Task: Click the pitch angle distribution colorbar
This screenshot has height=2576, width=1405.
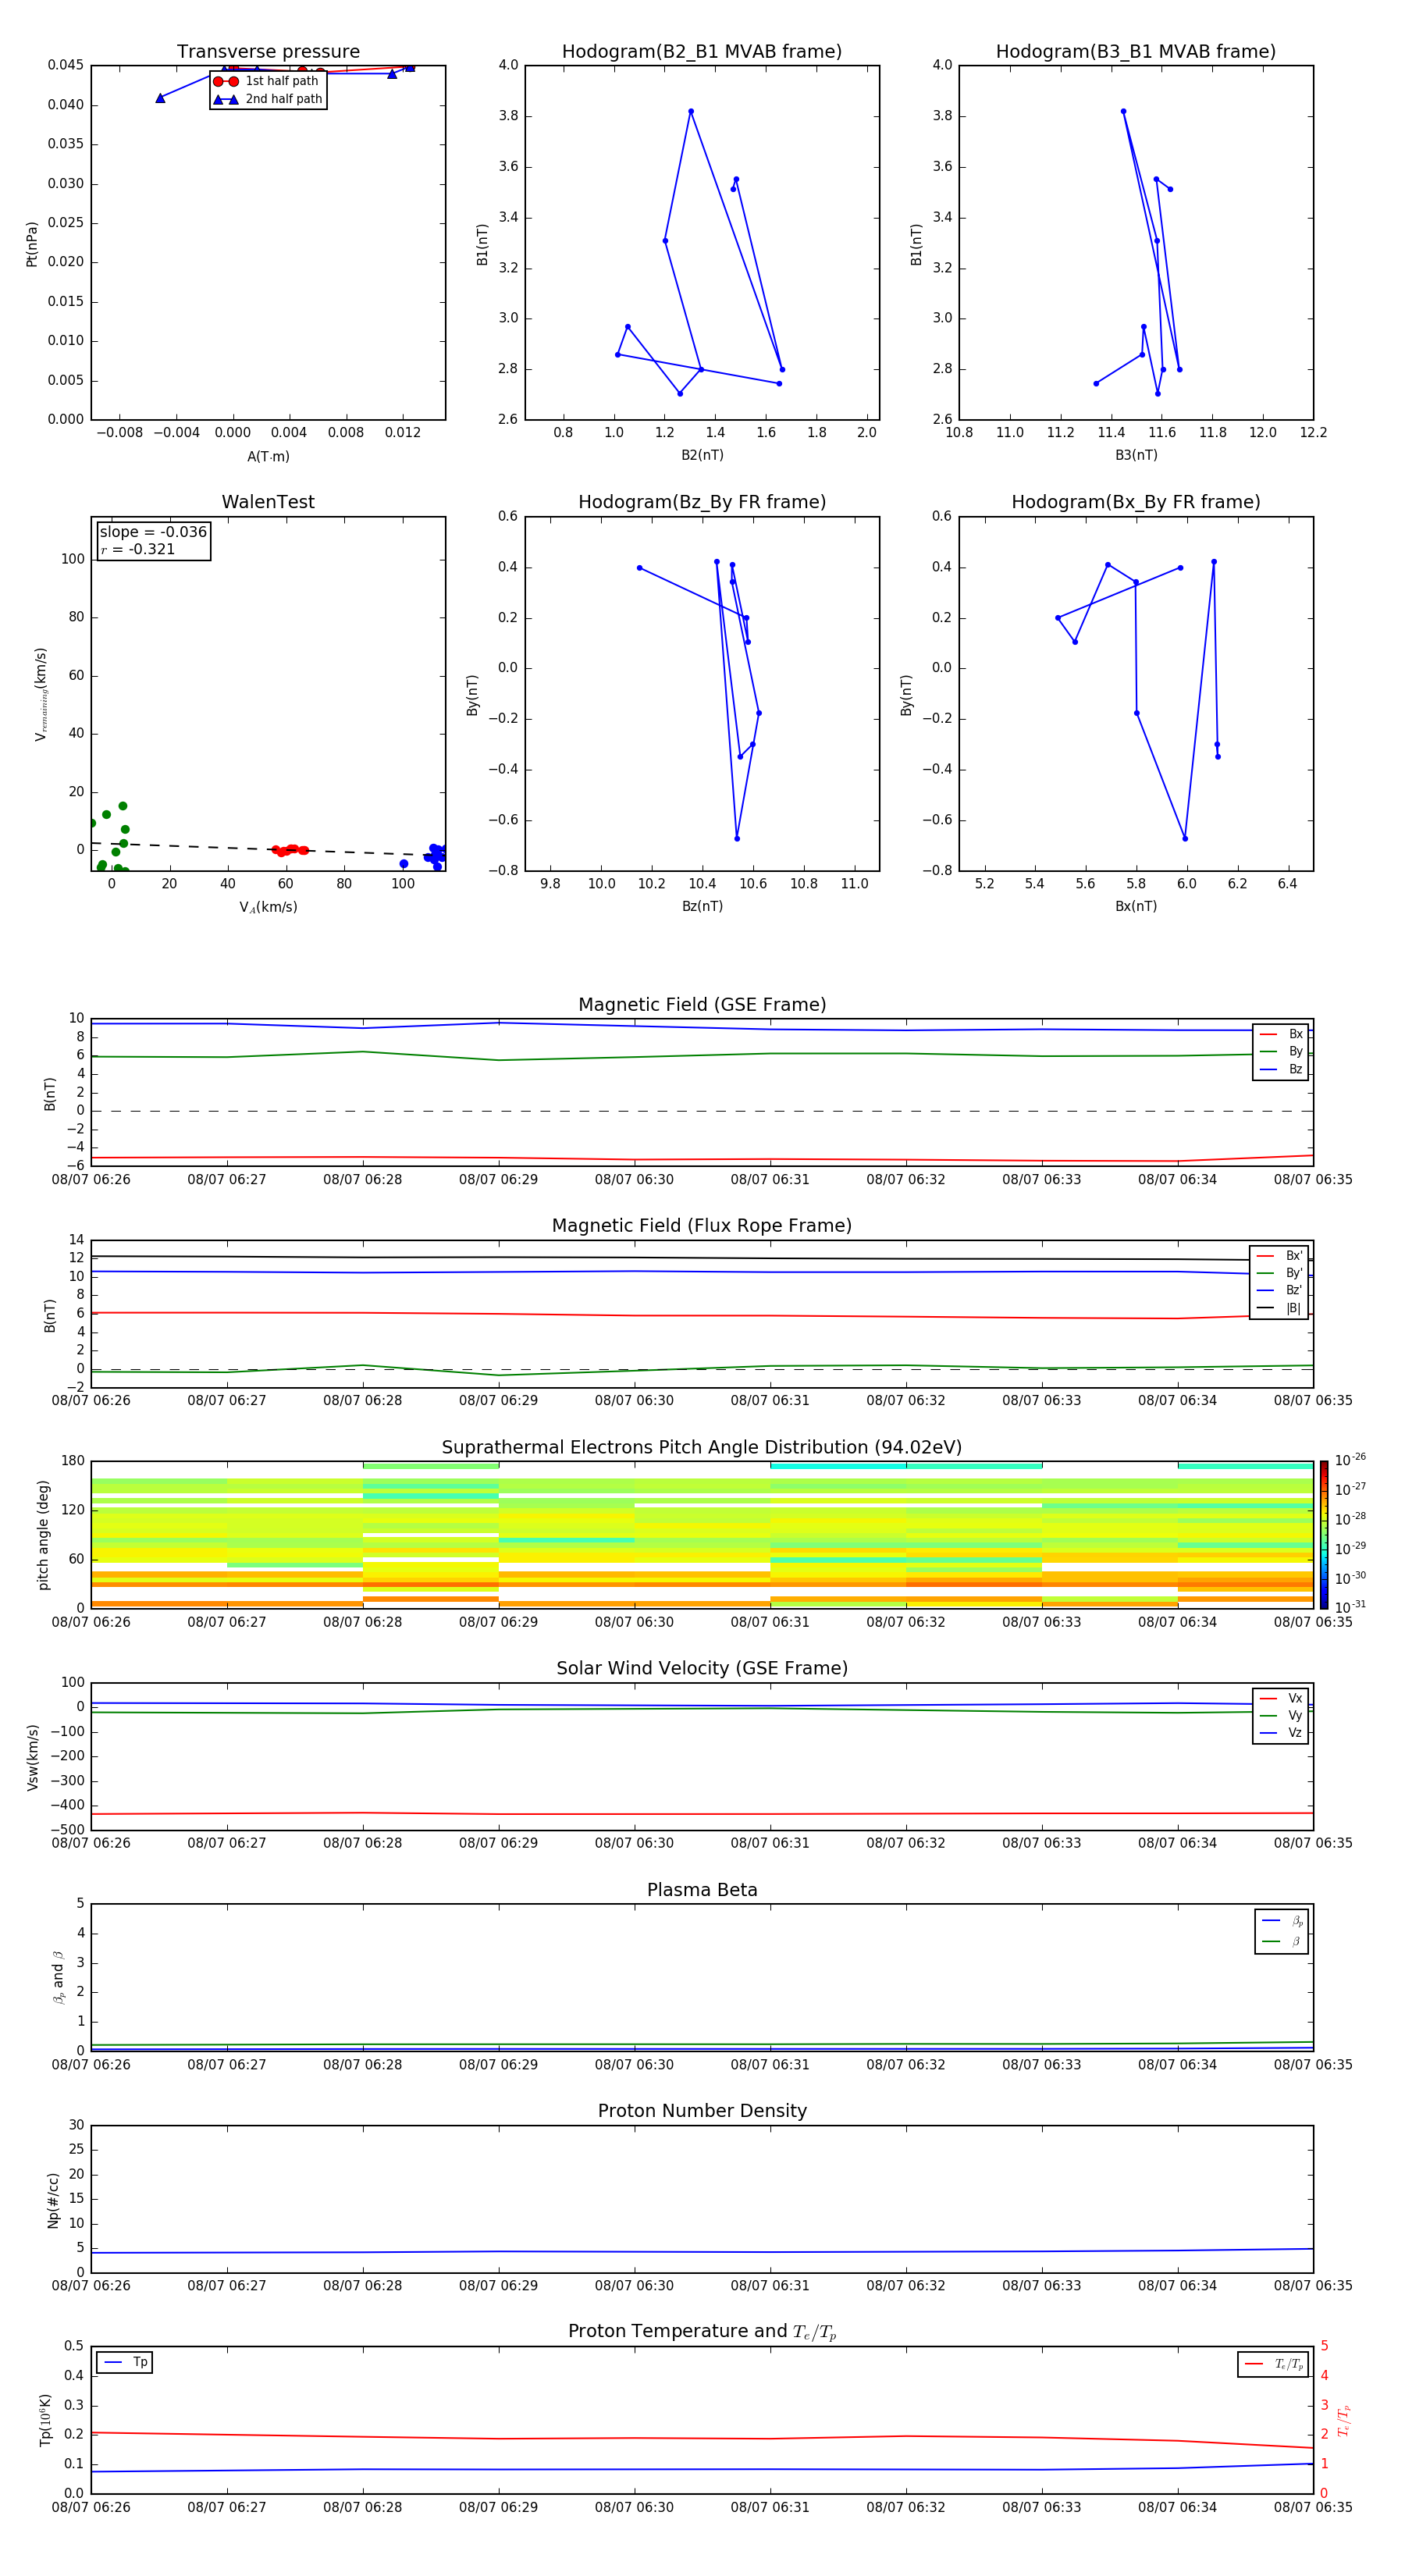Action: [1324, 1535]
